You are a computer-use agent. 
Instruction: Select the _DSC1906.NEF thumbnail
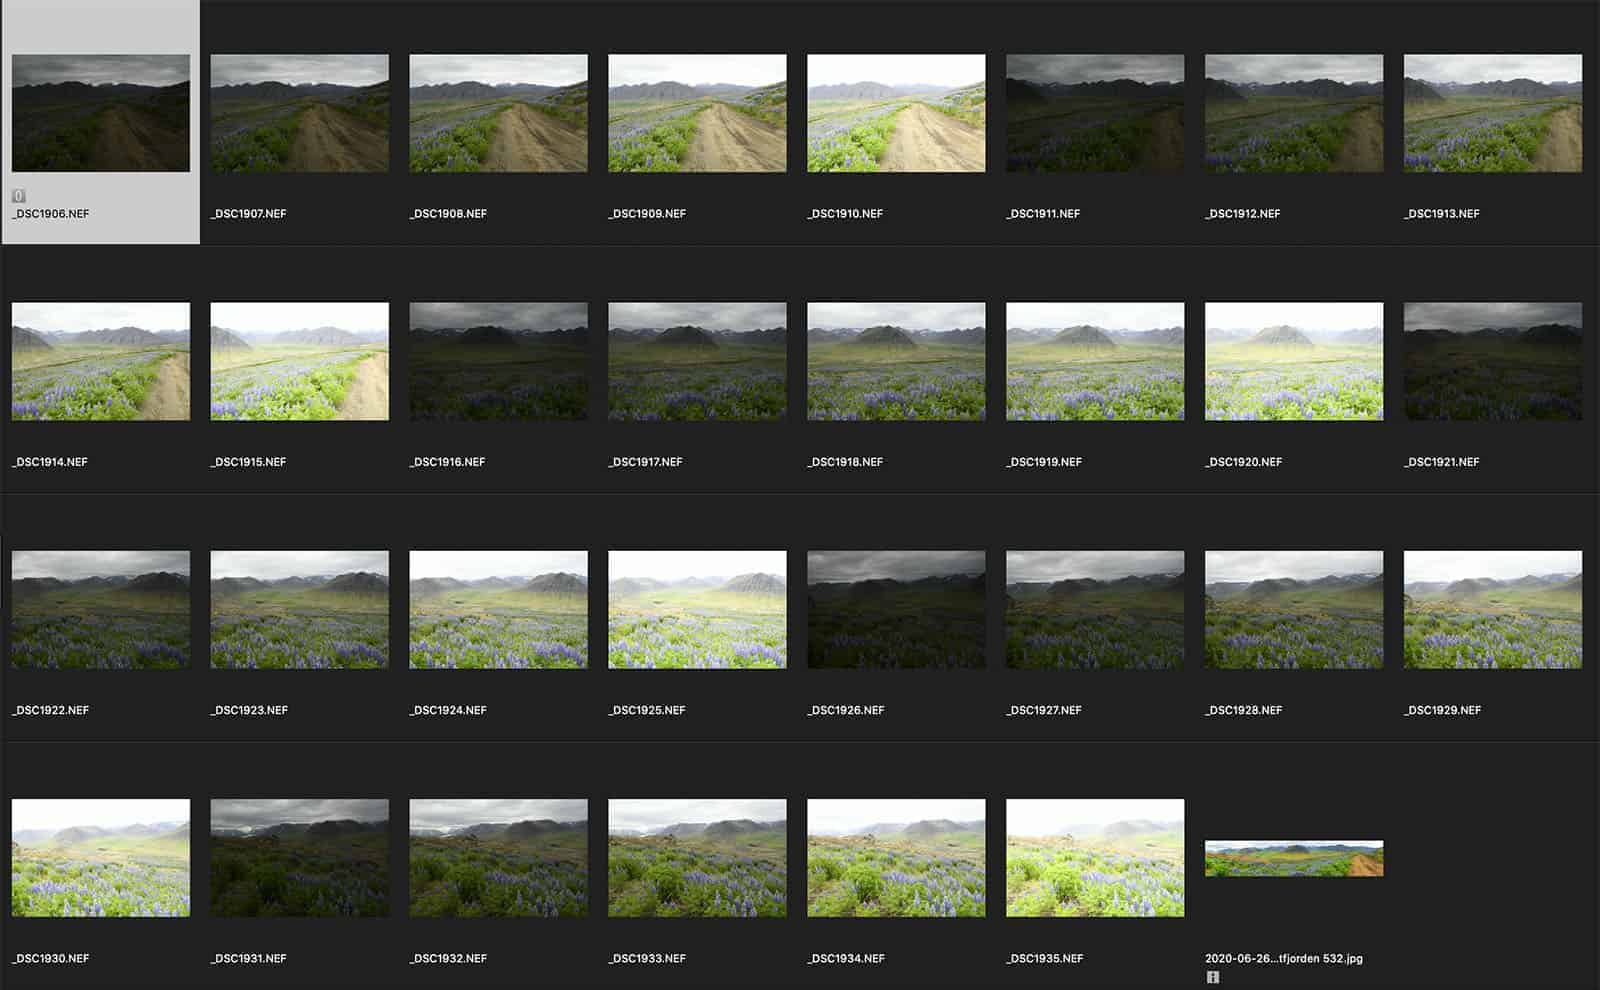click(x=100, y=113)
